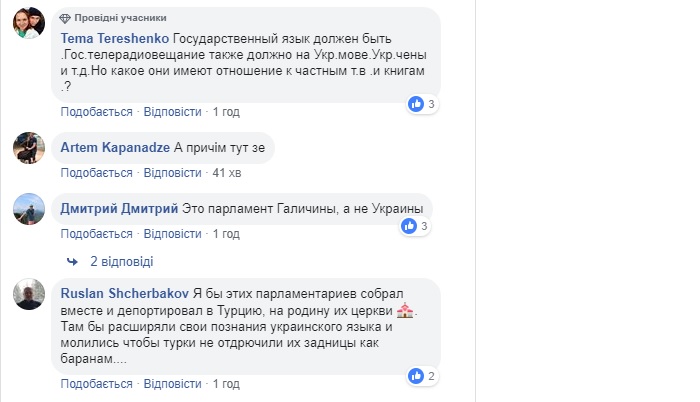
Task: Reply to Ruslan Shcherbakov via 'Відповісти'
Action: tap(173, 383)
